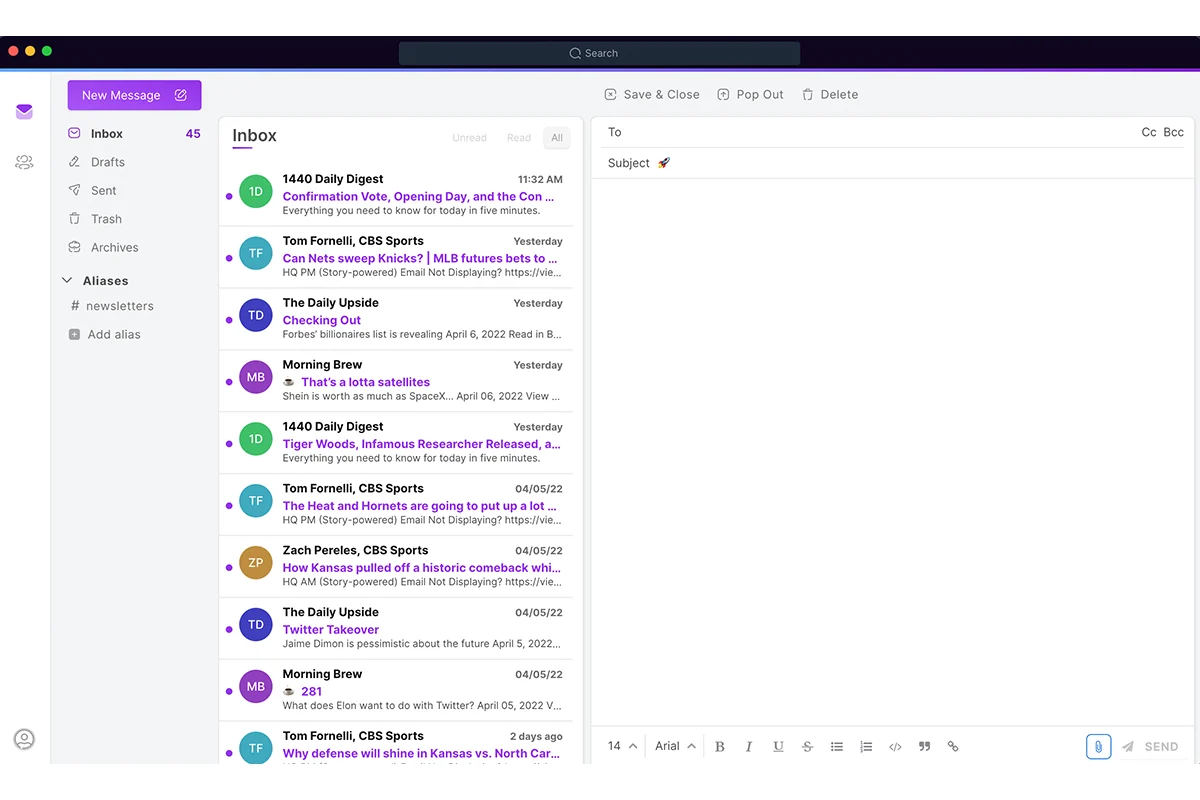Click the MB avatar of satellites email
The height and width of the screenshot is (800, 1200).
tap(256, 377)
